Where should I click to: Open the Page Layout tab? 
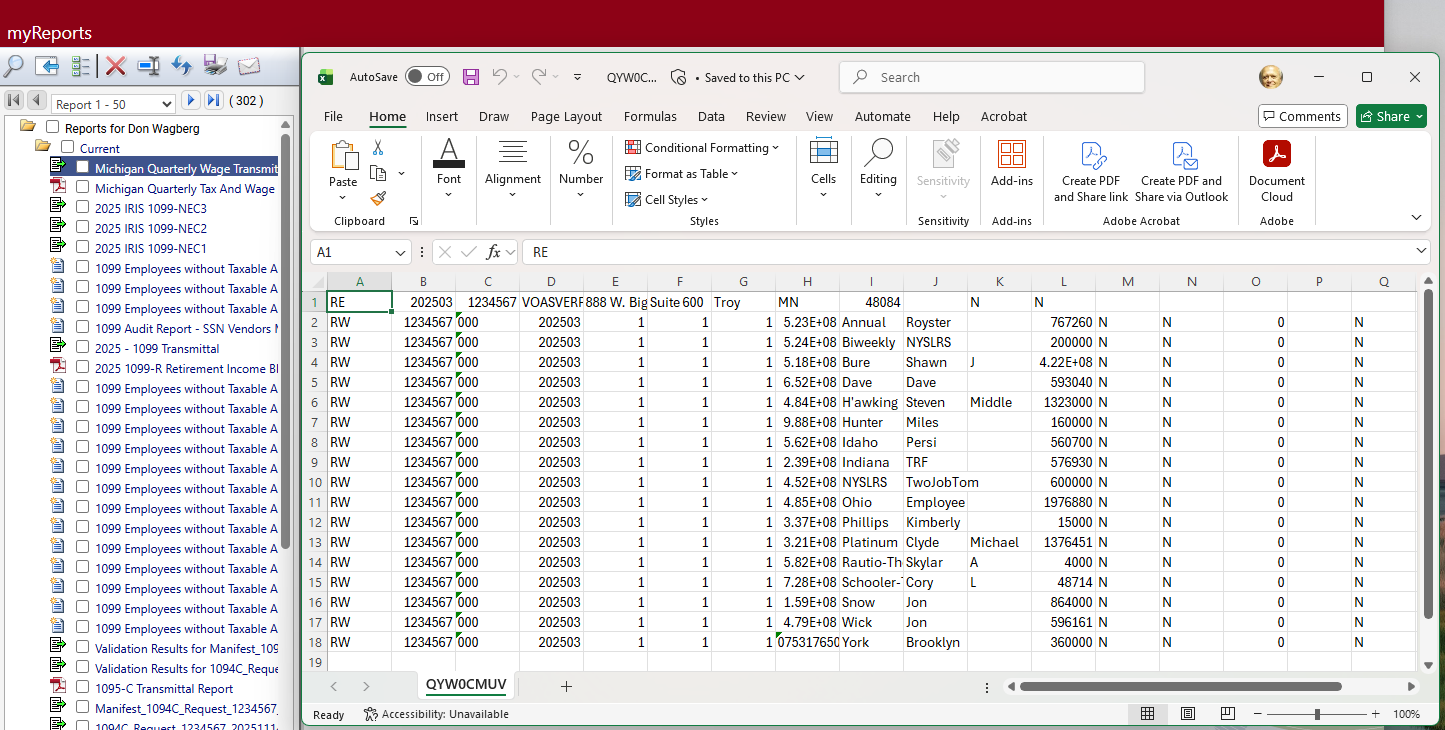566,116
